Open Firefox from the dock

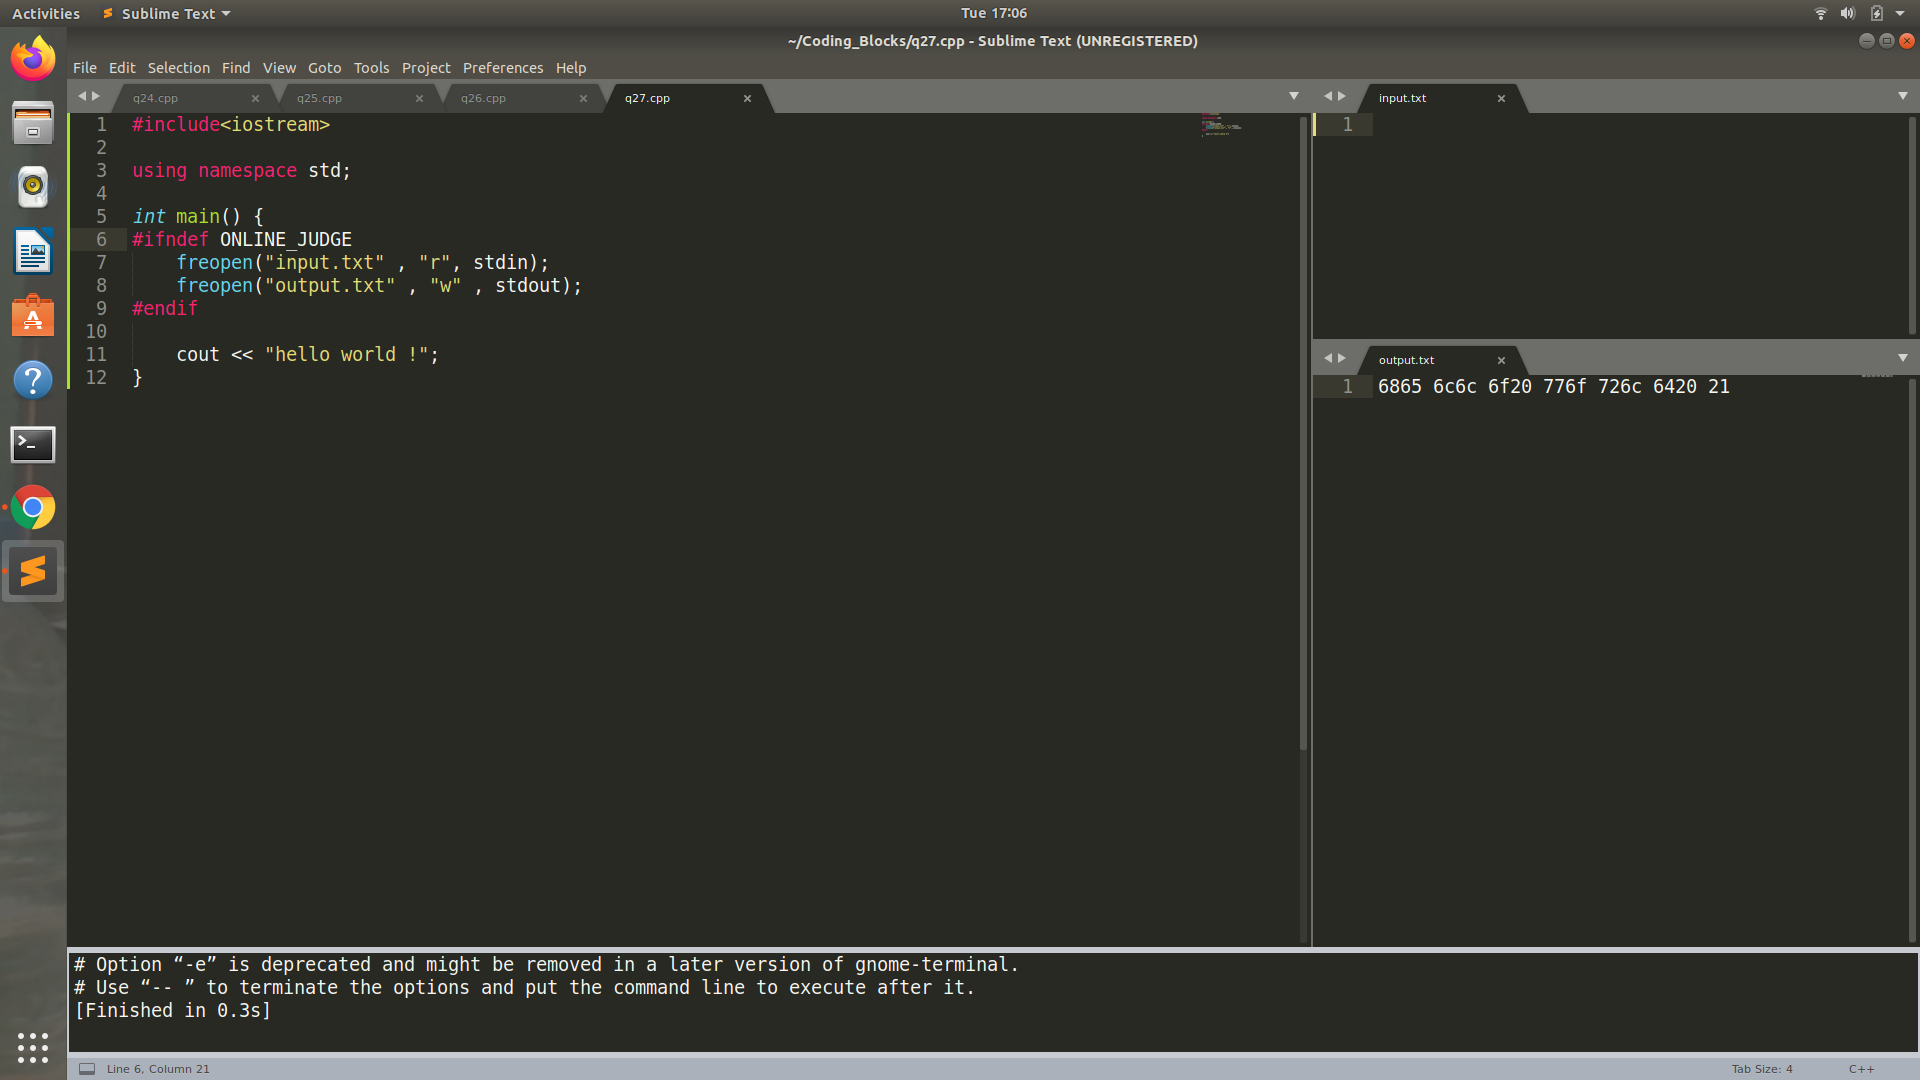coord(33,59)
